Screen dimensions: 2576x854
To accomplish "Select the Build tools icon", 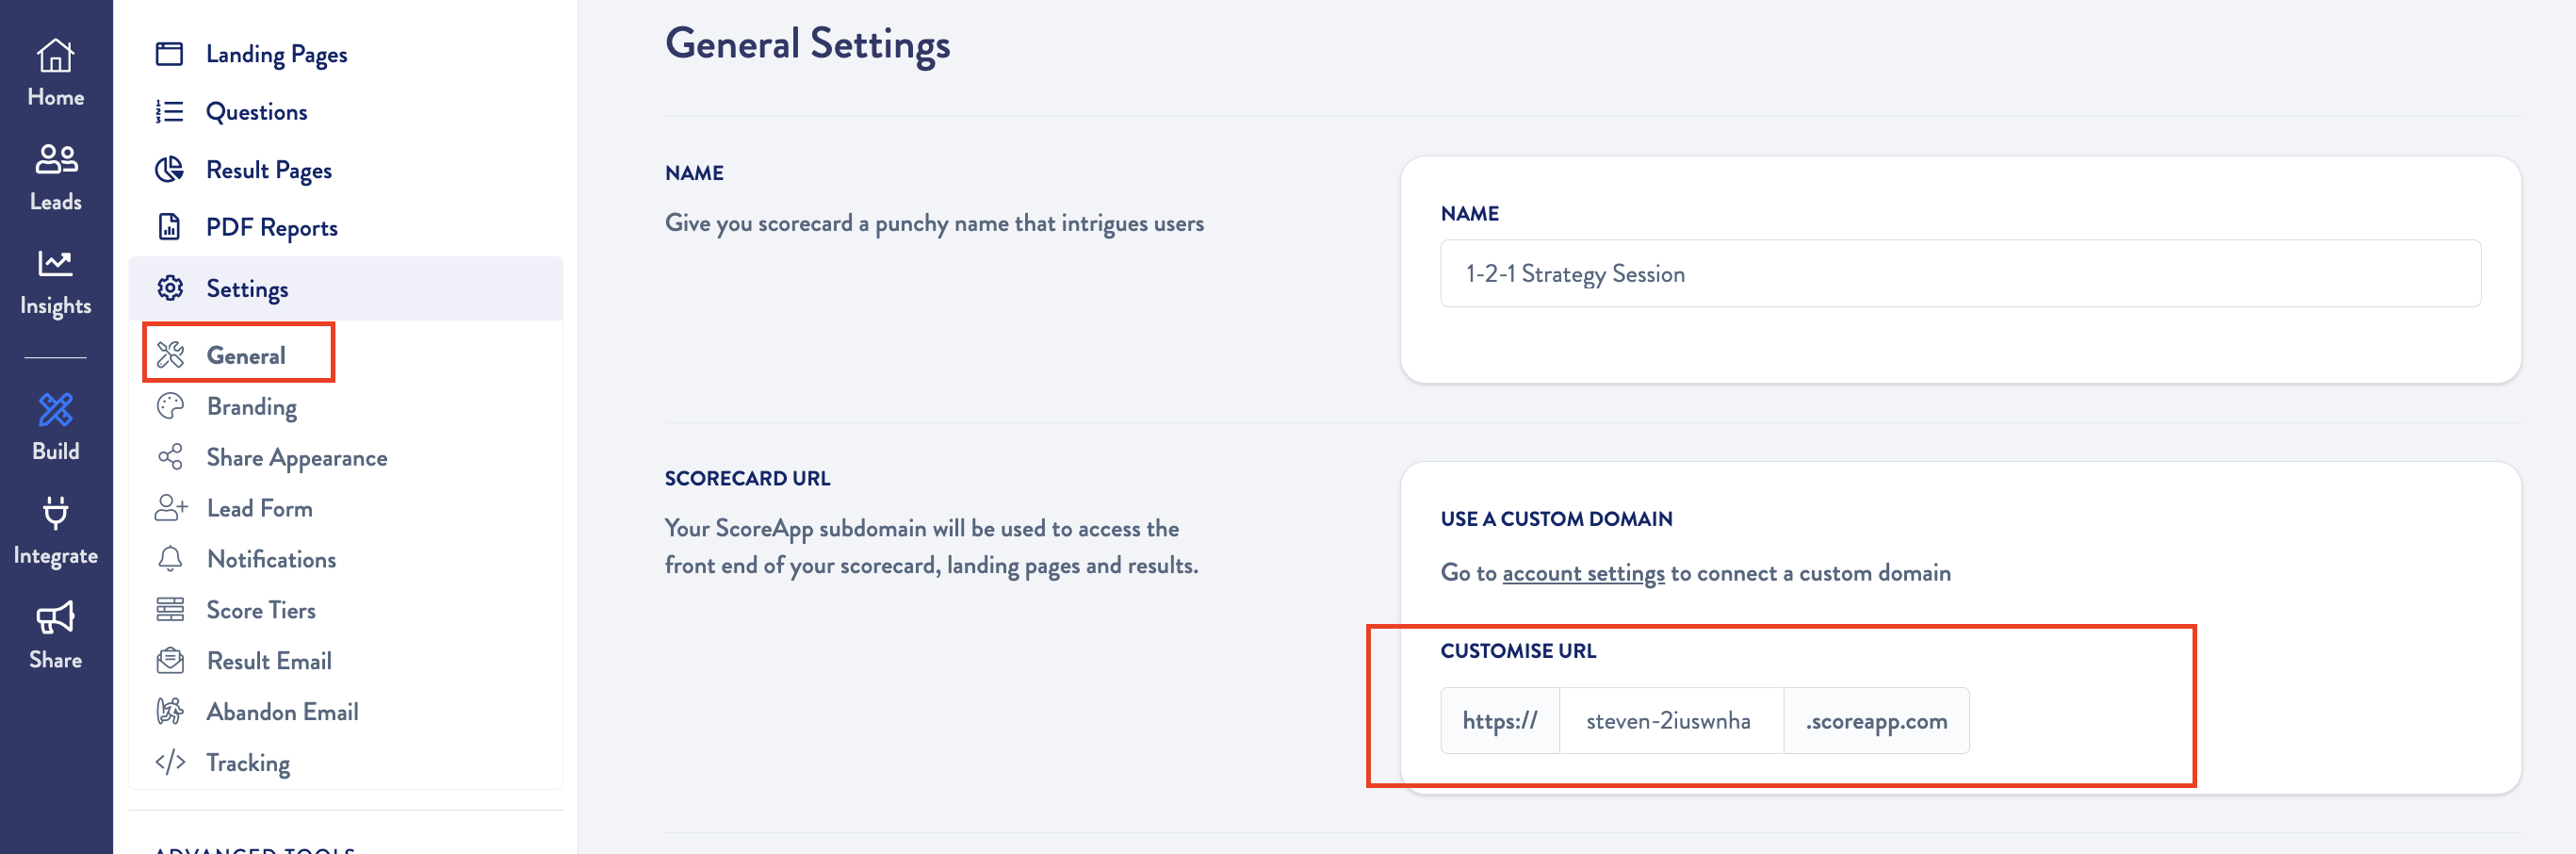I will (x=55, y=410).
